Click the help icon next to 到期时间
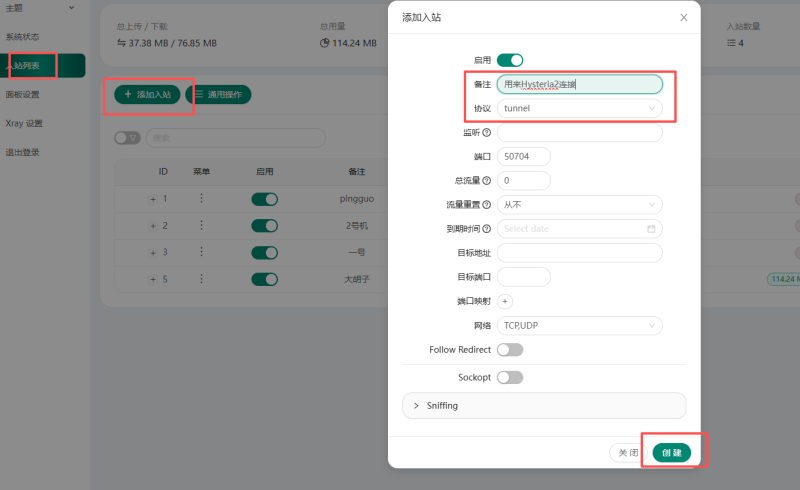This screenshot has height=490, width=800. click(x=487, y=229)
